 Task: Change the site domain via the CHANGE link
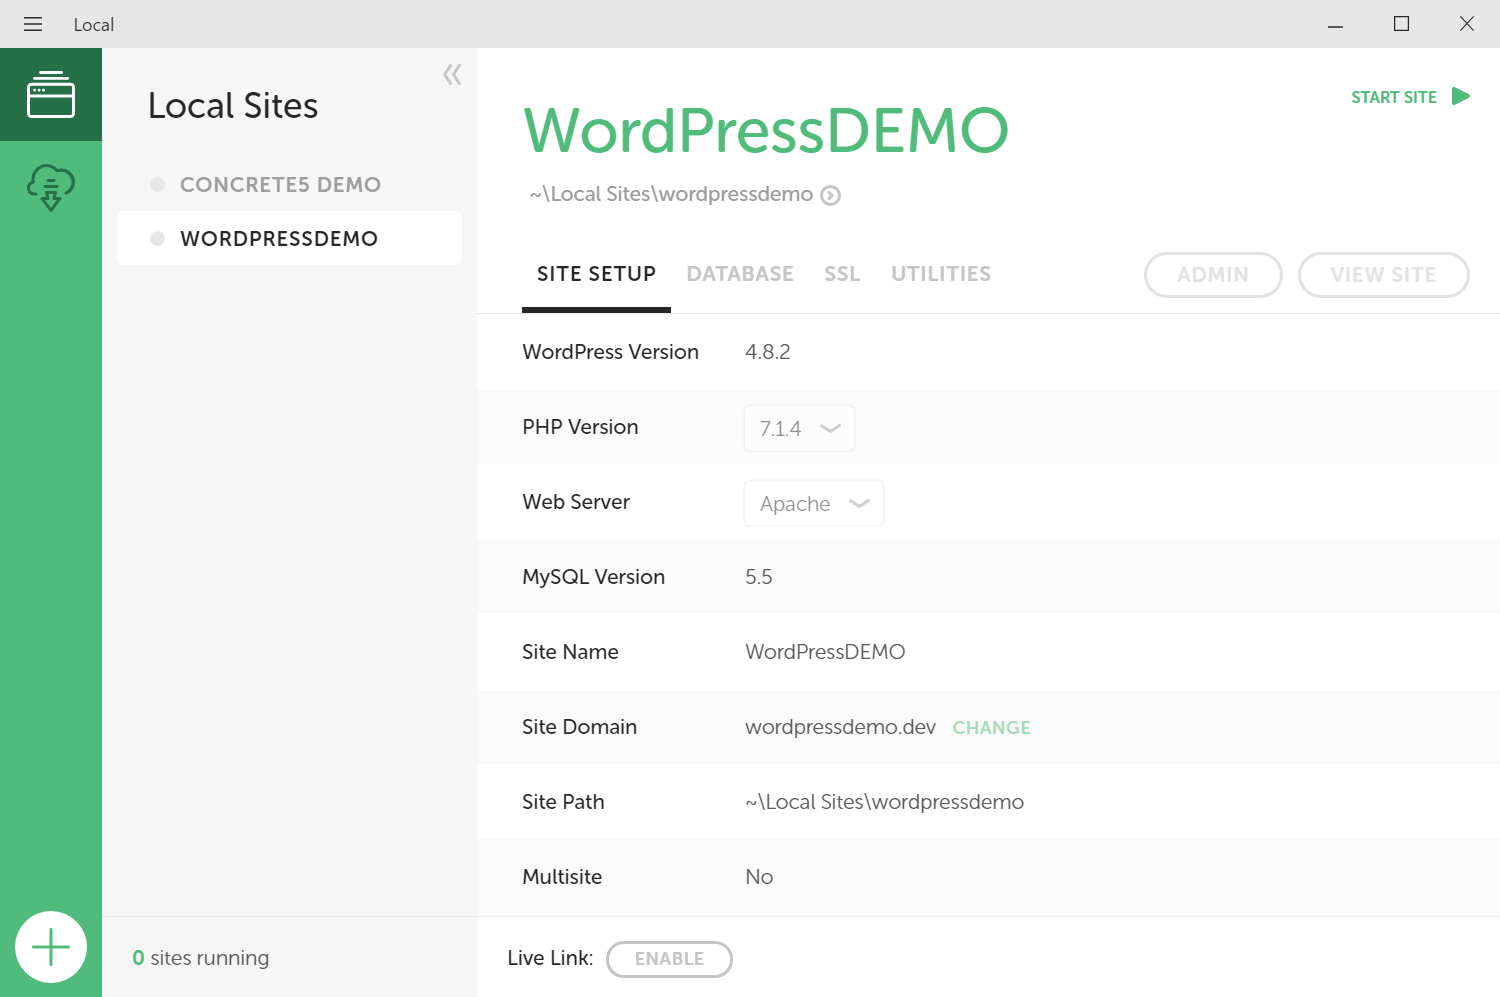coord(991,727)
